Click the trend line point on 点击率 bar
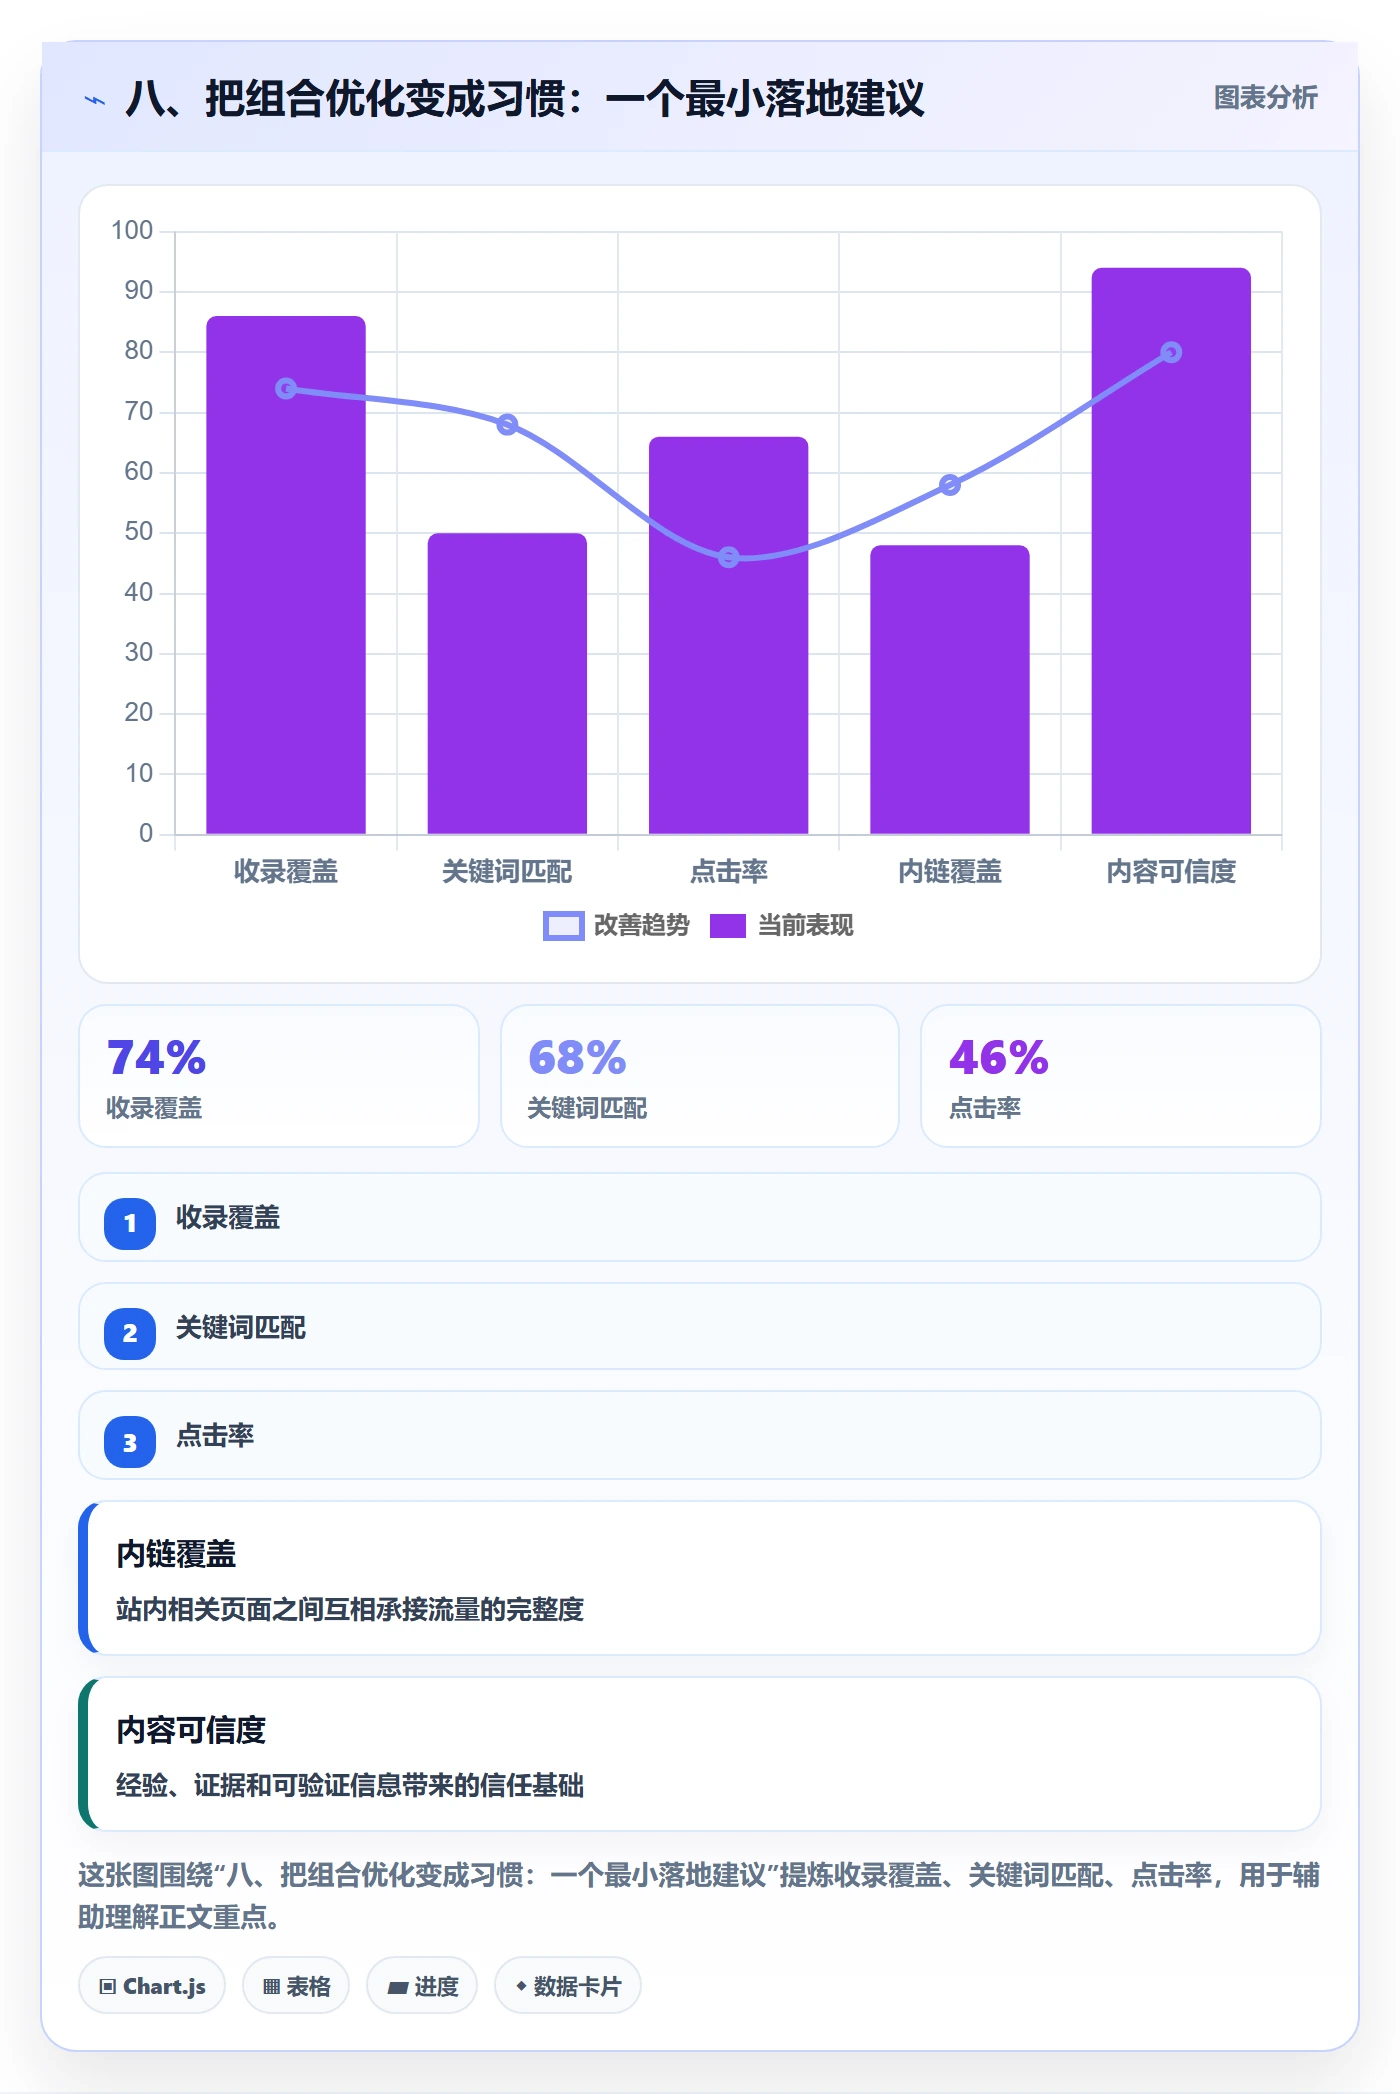This screenshot has height=2094, width=1400. tap(728, 557)
